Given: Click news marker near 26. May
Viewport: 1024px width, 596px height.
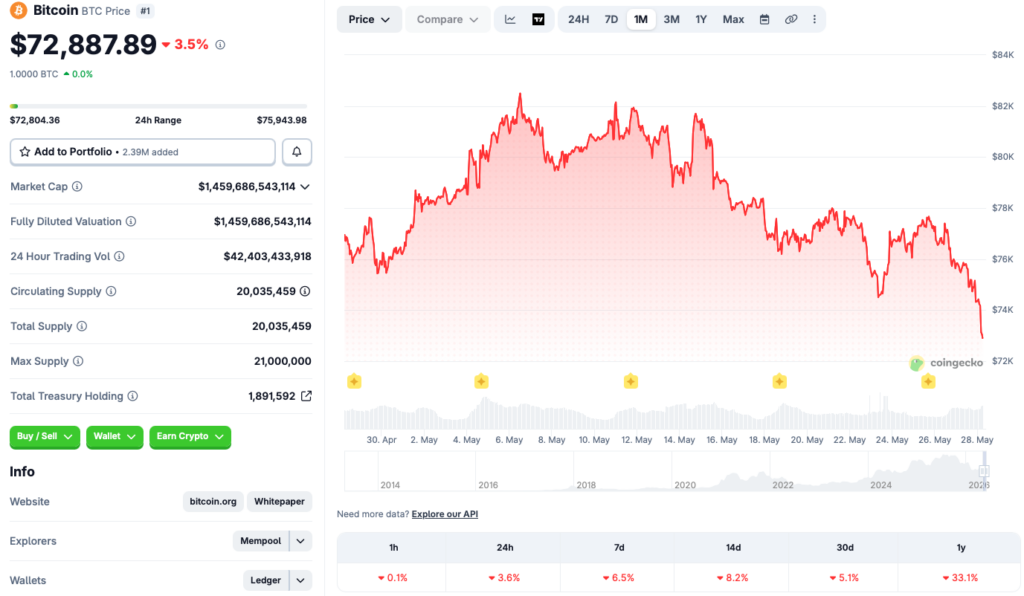Looking at the screenshot, I should (928, 381).
